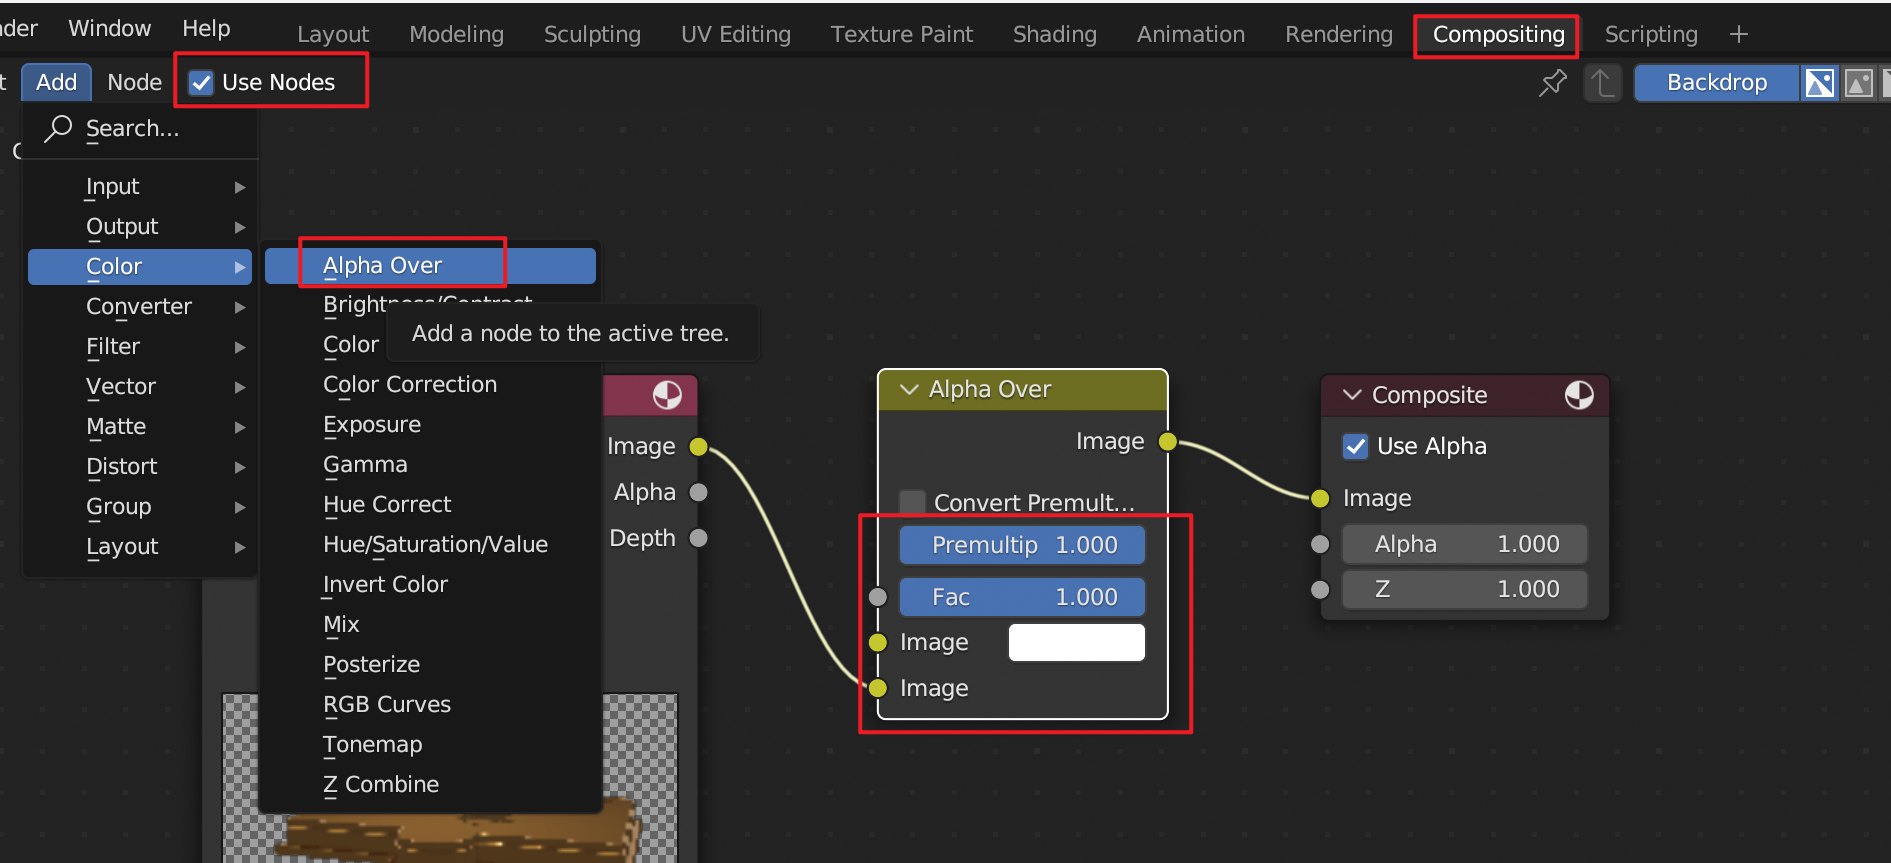Viewport: 1891px width, 863px height.
Task: Adjust the Fac slider in Alpha Over
Action: 1022,597
